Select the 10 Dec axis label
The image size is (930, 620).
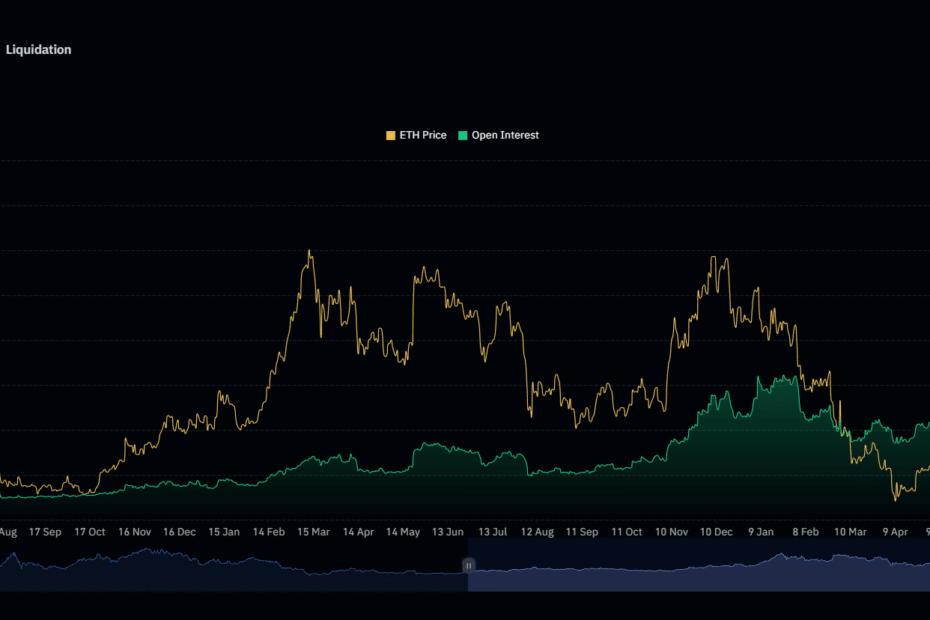coord(716,532)
